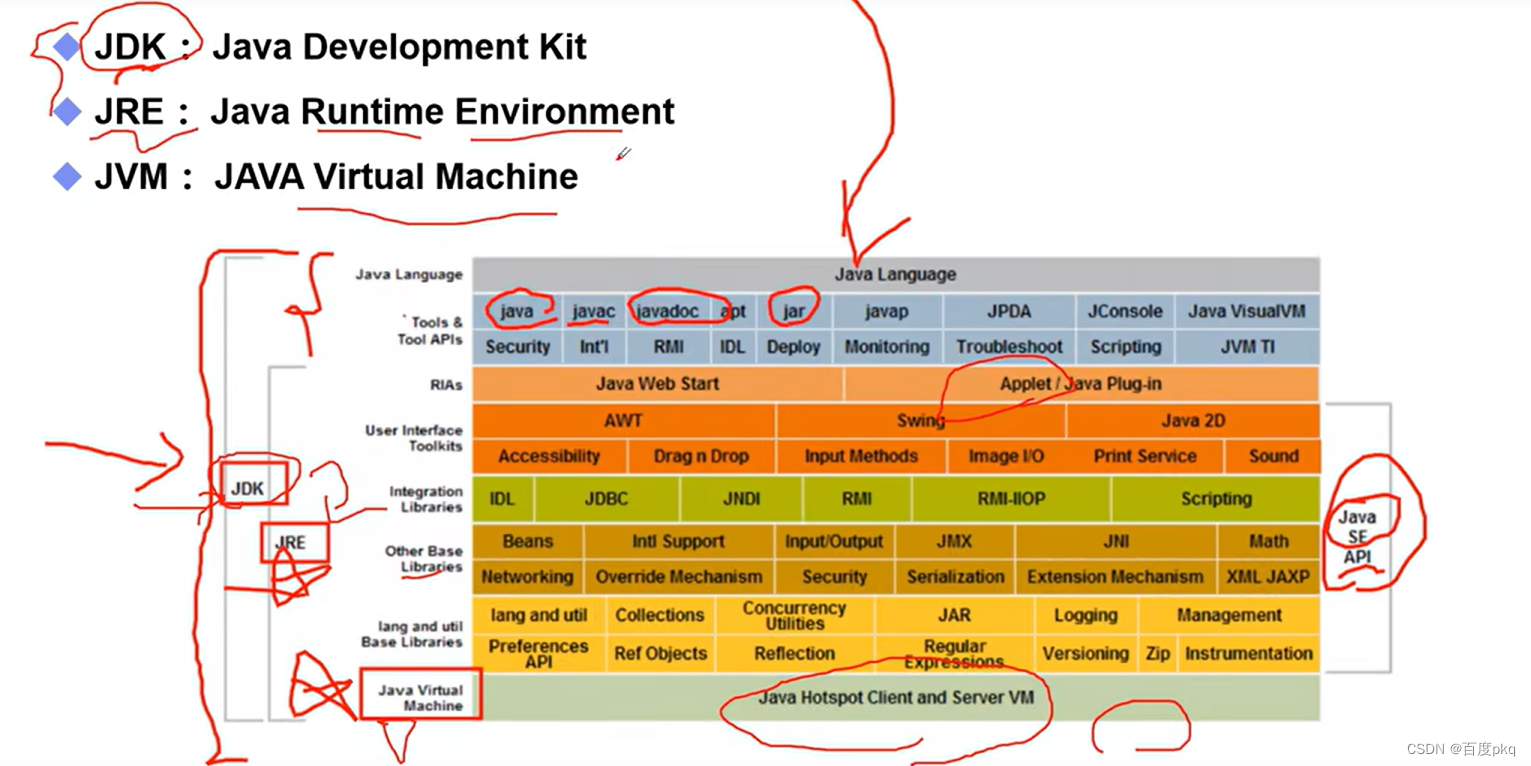Click 'Security' in the blue Tools row
Image resolution: width=1531 pixels, height=766 pixels.
click(x=517, y=347)
